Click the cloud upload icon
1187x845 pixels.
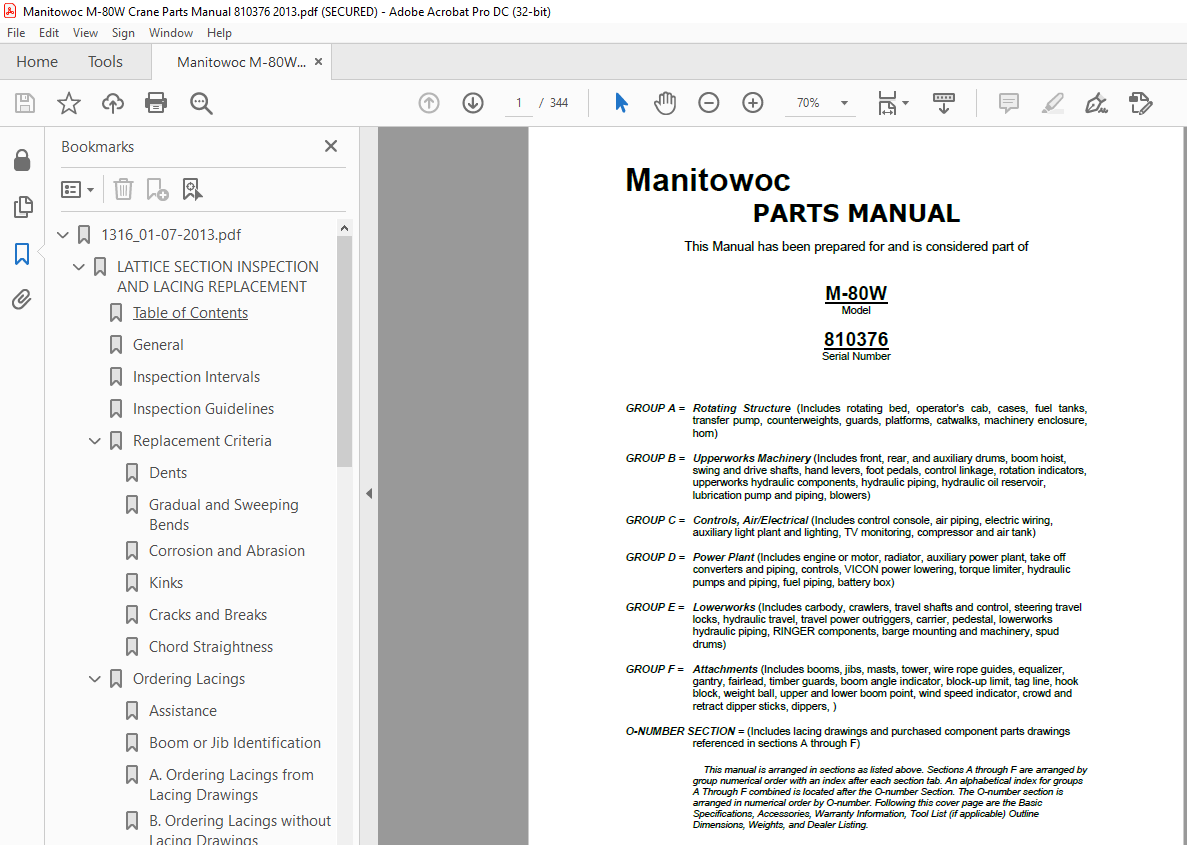pyautogui.click(x=113, y=103)
